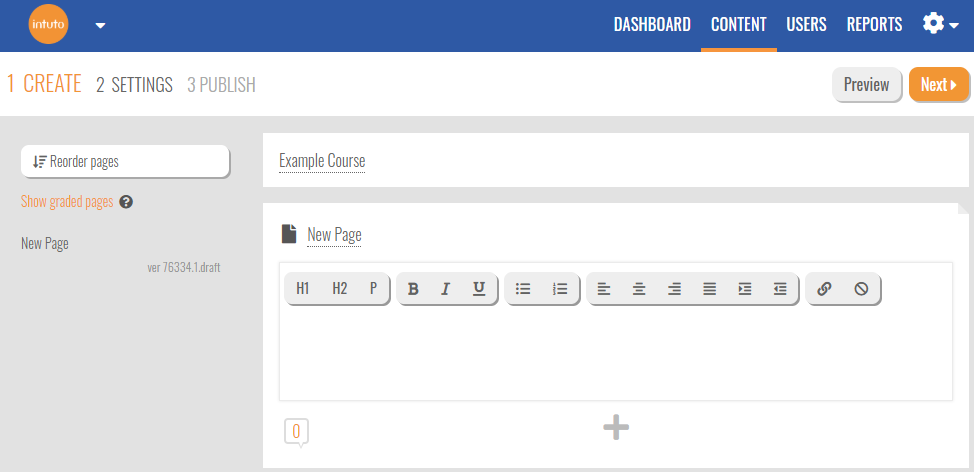974x472 pixels.
Task: Open the settings gear dropdown
Action: [940, 24]
